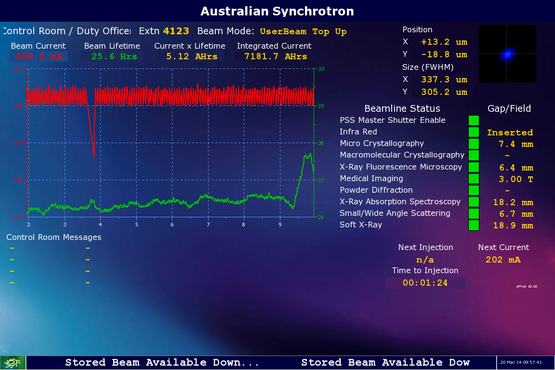Click the PSS Master Shutter Enable green indicator
This screenshot has height=370, width=555.
pyautogui.click(x=474, y=120)
